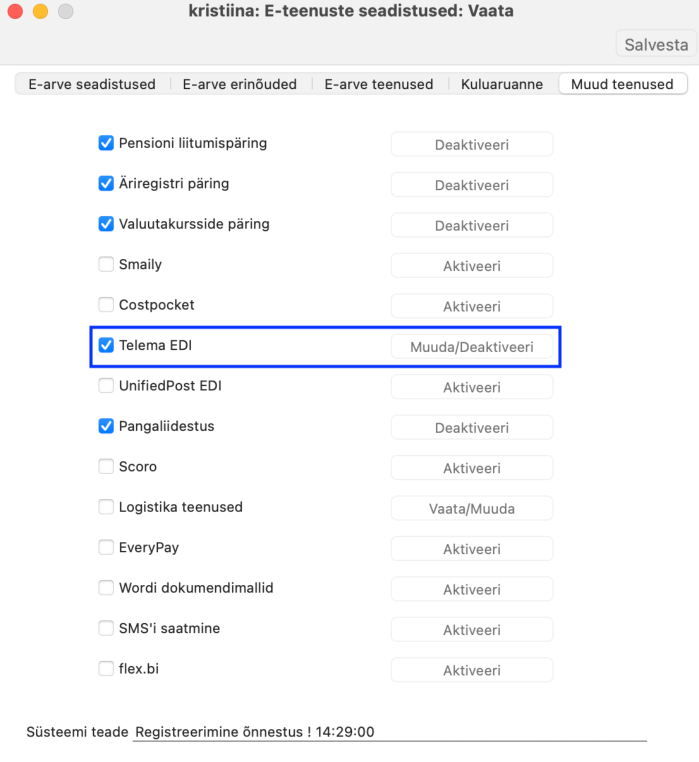Check the flex.bi checkbox
Image resolution: width=699 pixels, height=762 pixels.
click(x=106, y=669)
